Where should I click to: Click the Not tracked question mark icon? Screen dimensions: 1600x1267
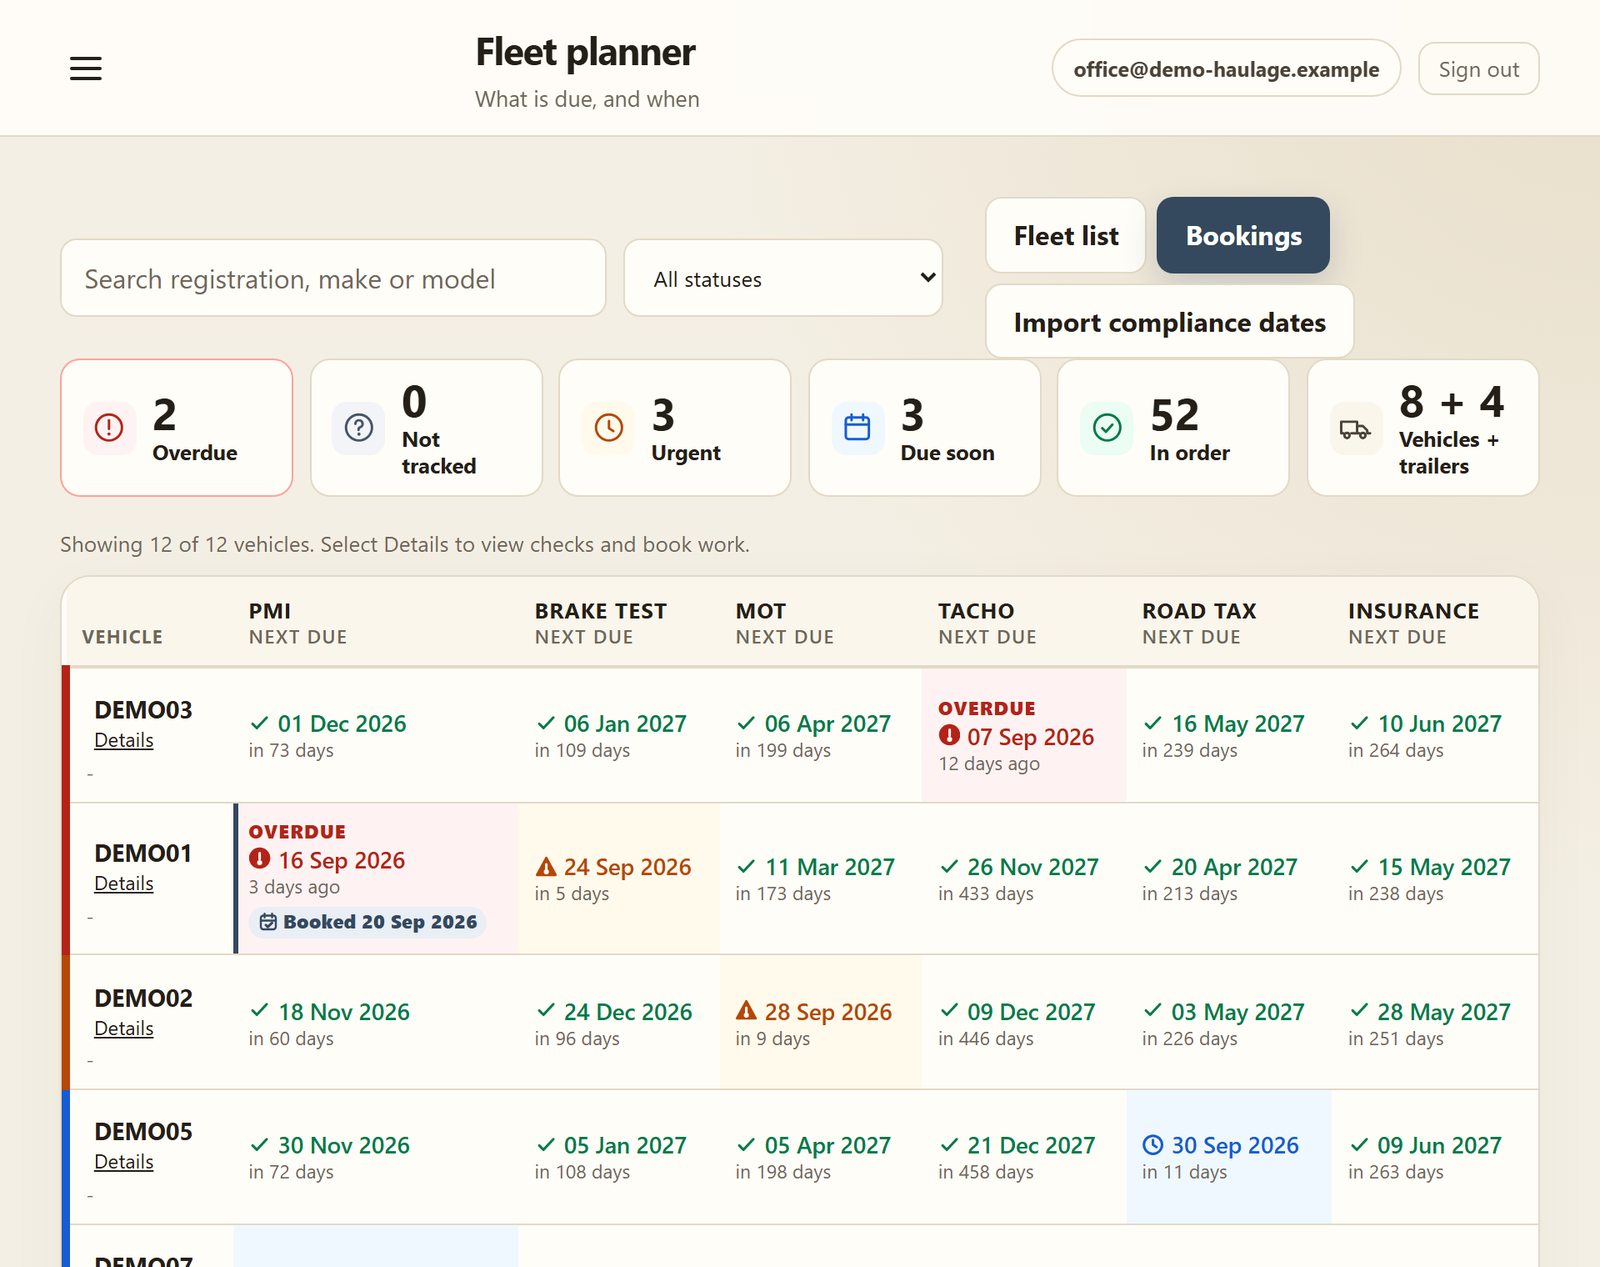[x=359, y=428]
